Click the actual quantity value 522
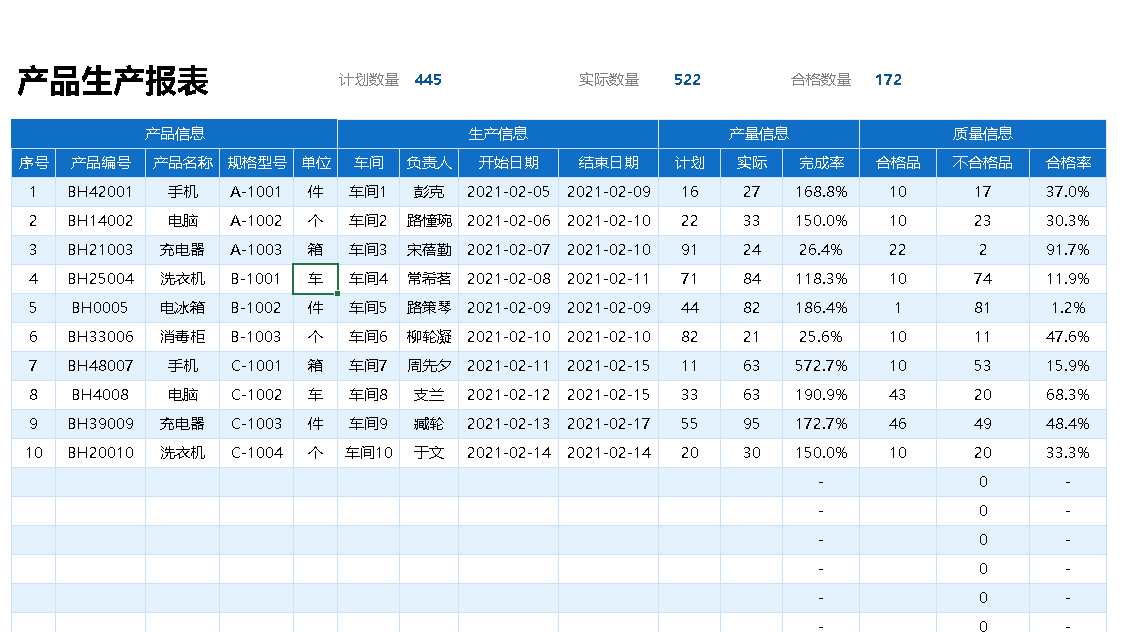Screen dimensions: 1127x632 (687, 80)
